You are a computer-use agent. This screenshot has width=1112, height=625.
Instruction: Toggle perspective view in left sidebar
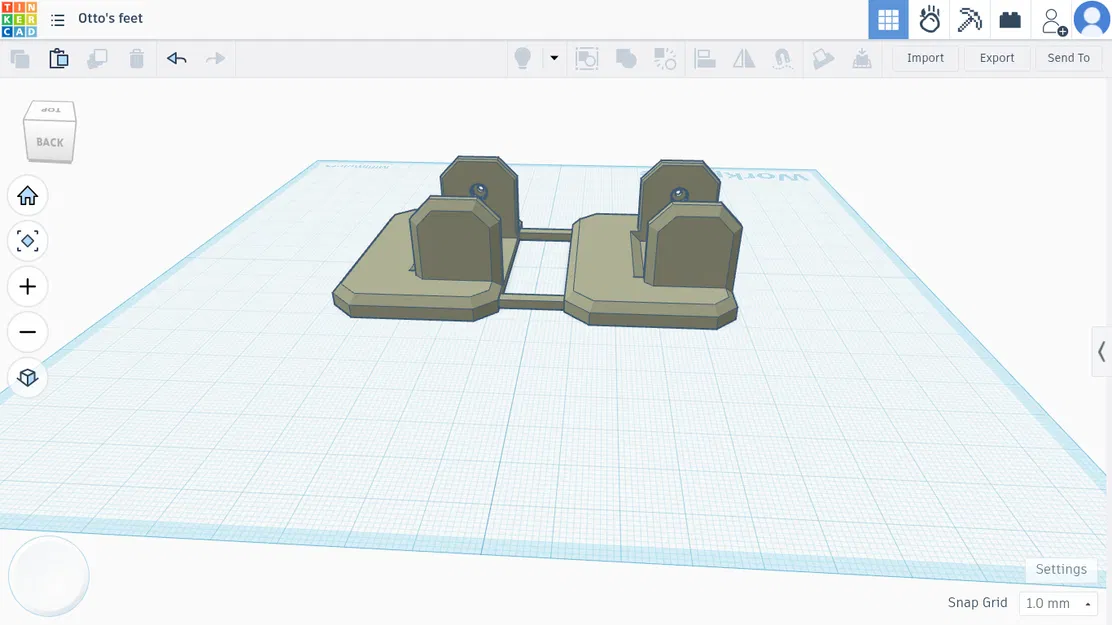pyautogui.click(x=28, y=377)
